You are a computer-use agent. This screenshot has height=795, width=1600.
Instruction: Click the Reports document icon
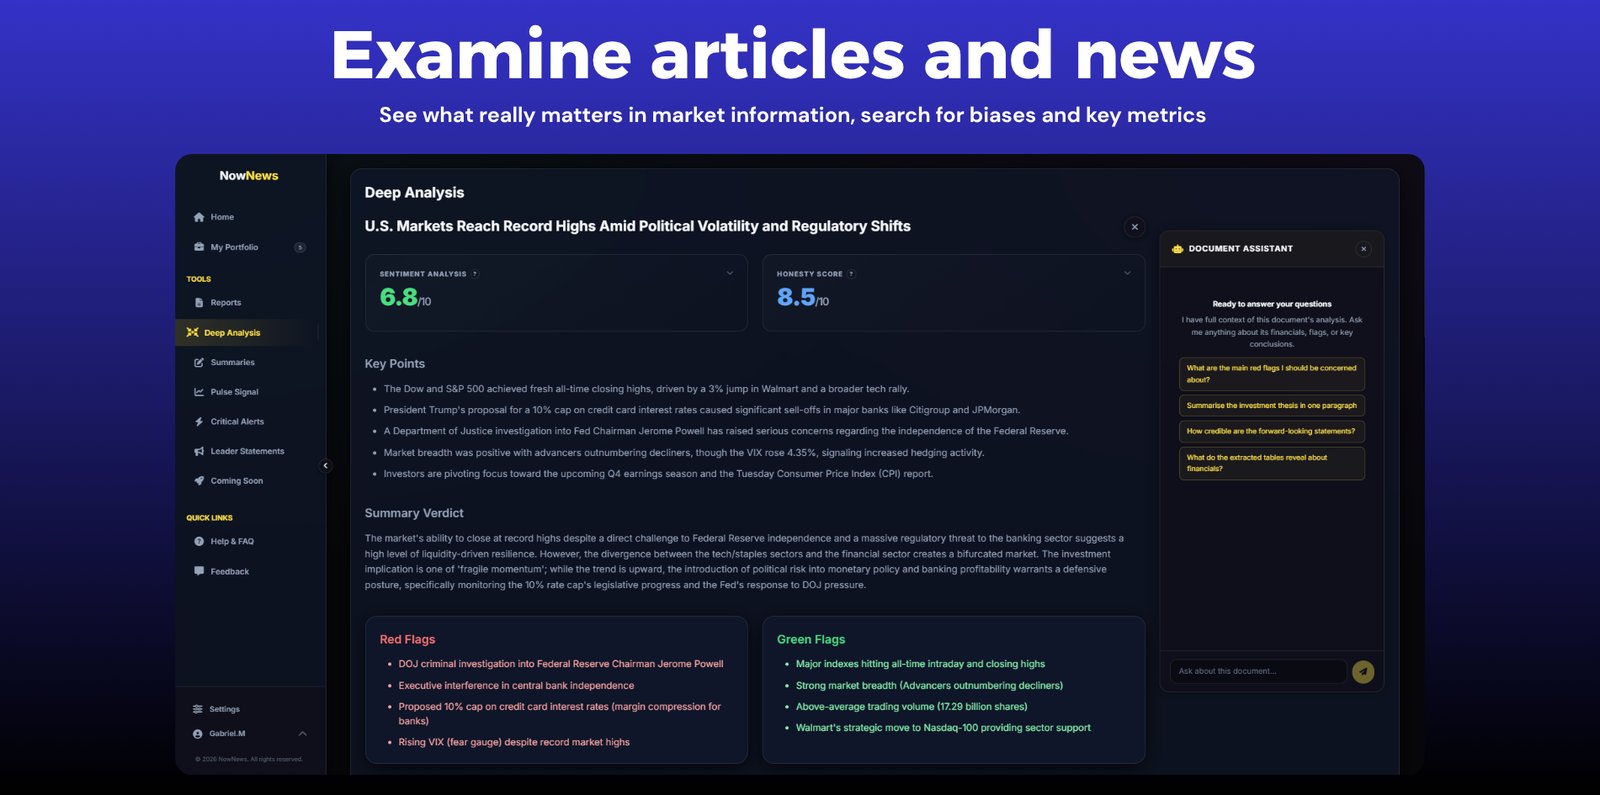(199, 303)
